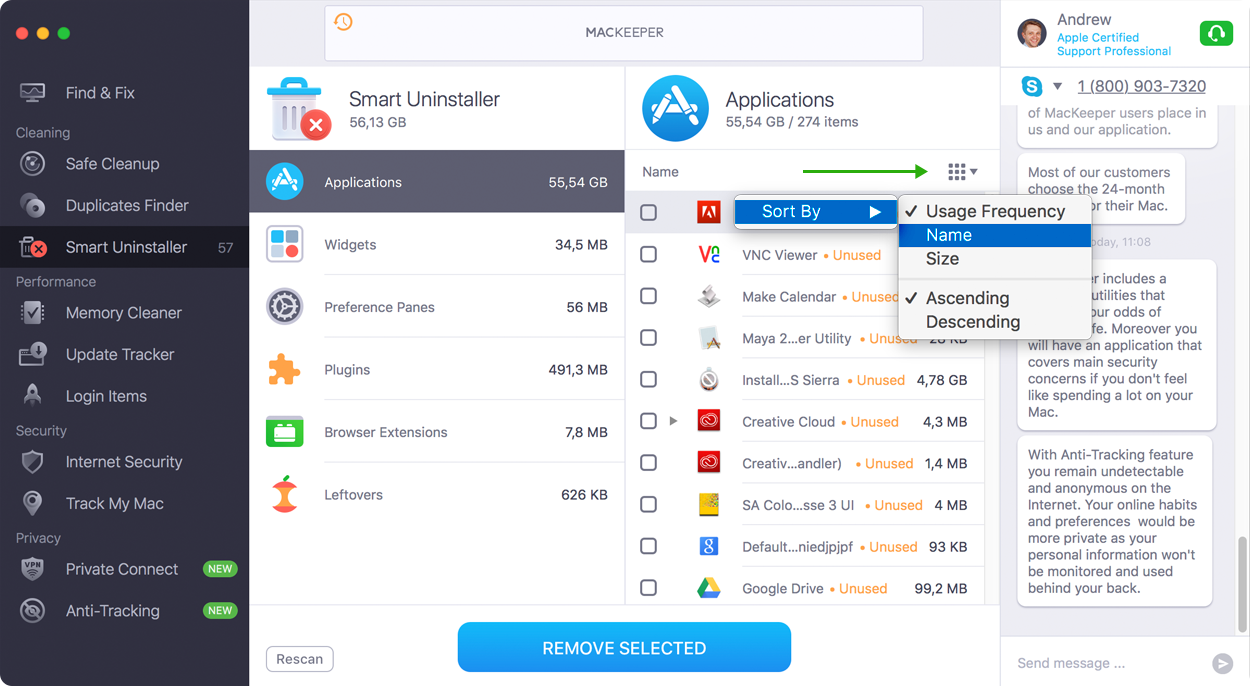Open the Skype contact method dropdown arrow

point(1057,86)
